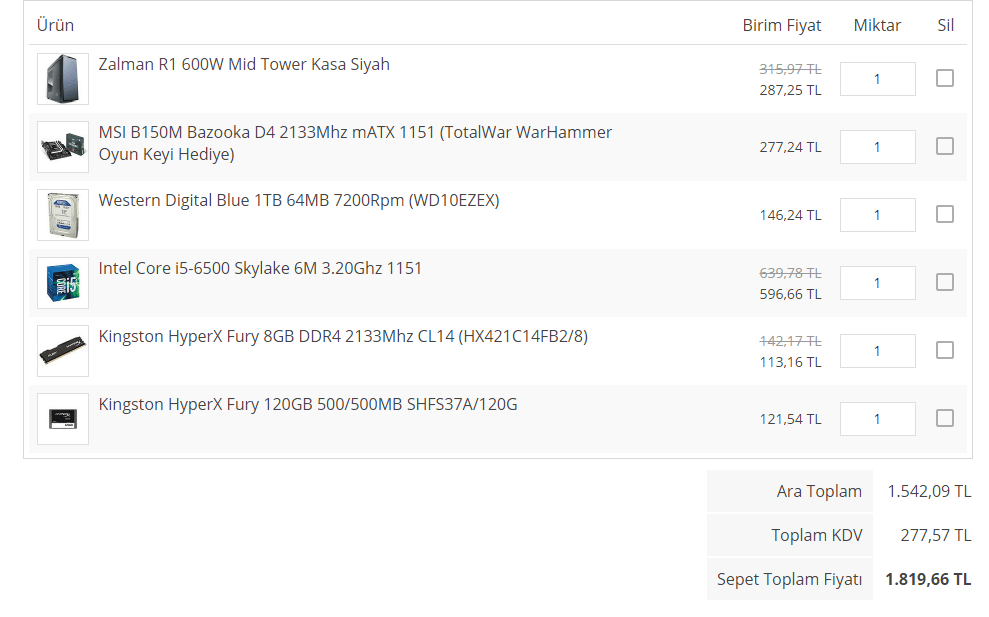Open Kingston HyperX Fury 120GB SSD link

308,404
